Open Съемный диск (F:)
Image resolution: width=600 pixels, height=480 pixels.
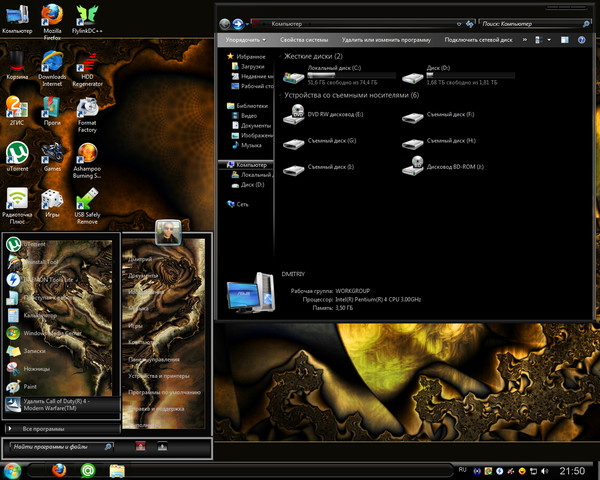click(438, 116)
